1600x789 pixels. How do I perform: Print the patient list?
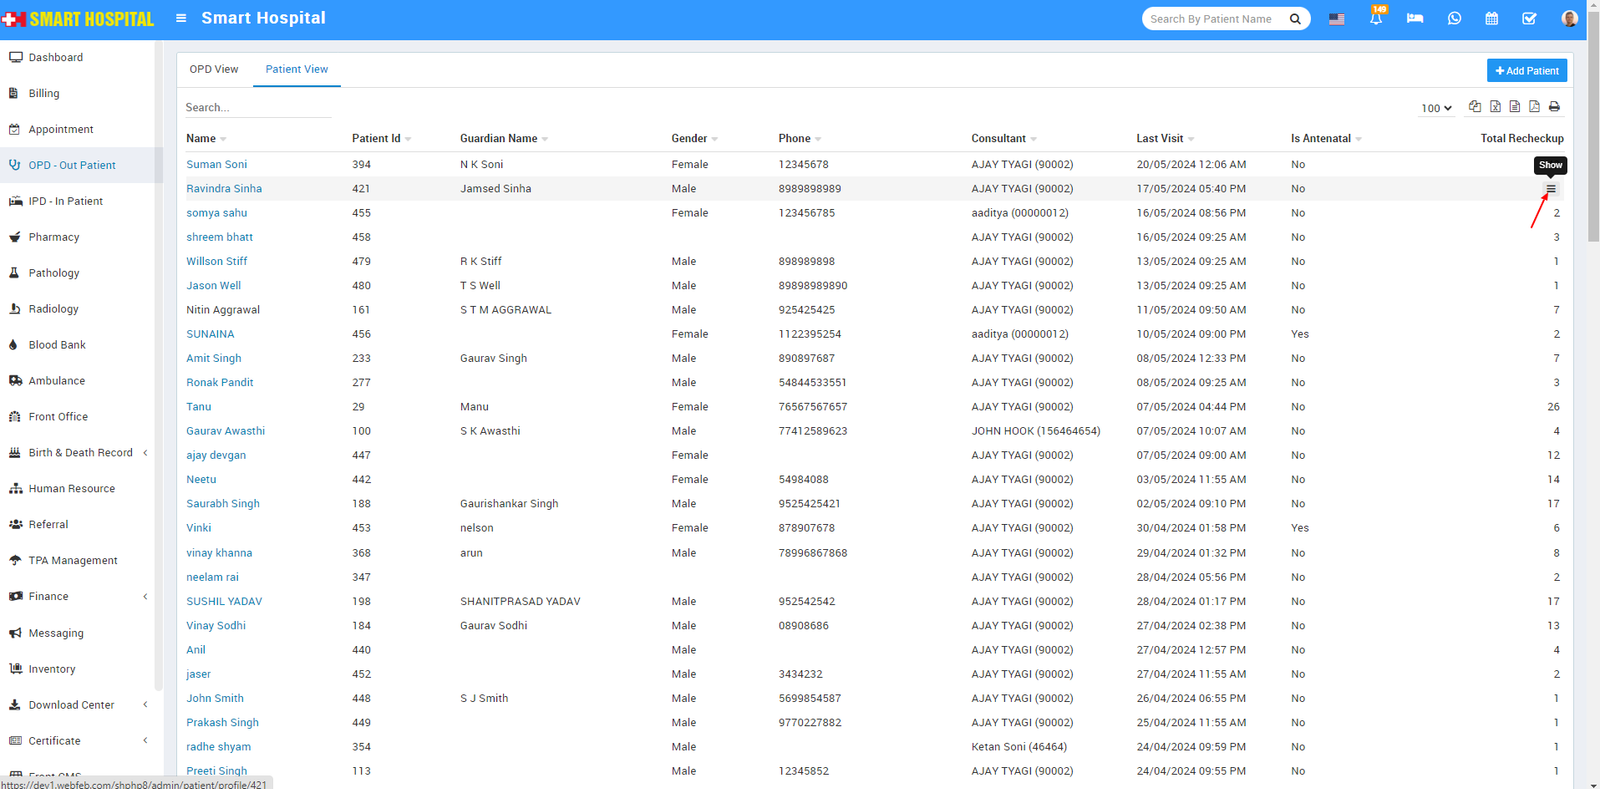[1554, 107]
